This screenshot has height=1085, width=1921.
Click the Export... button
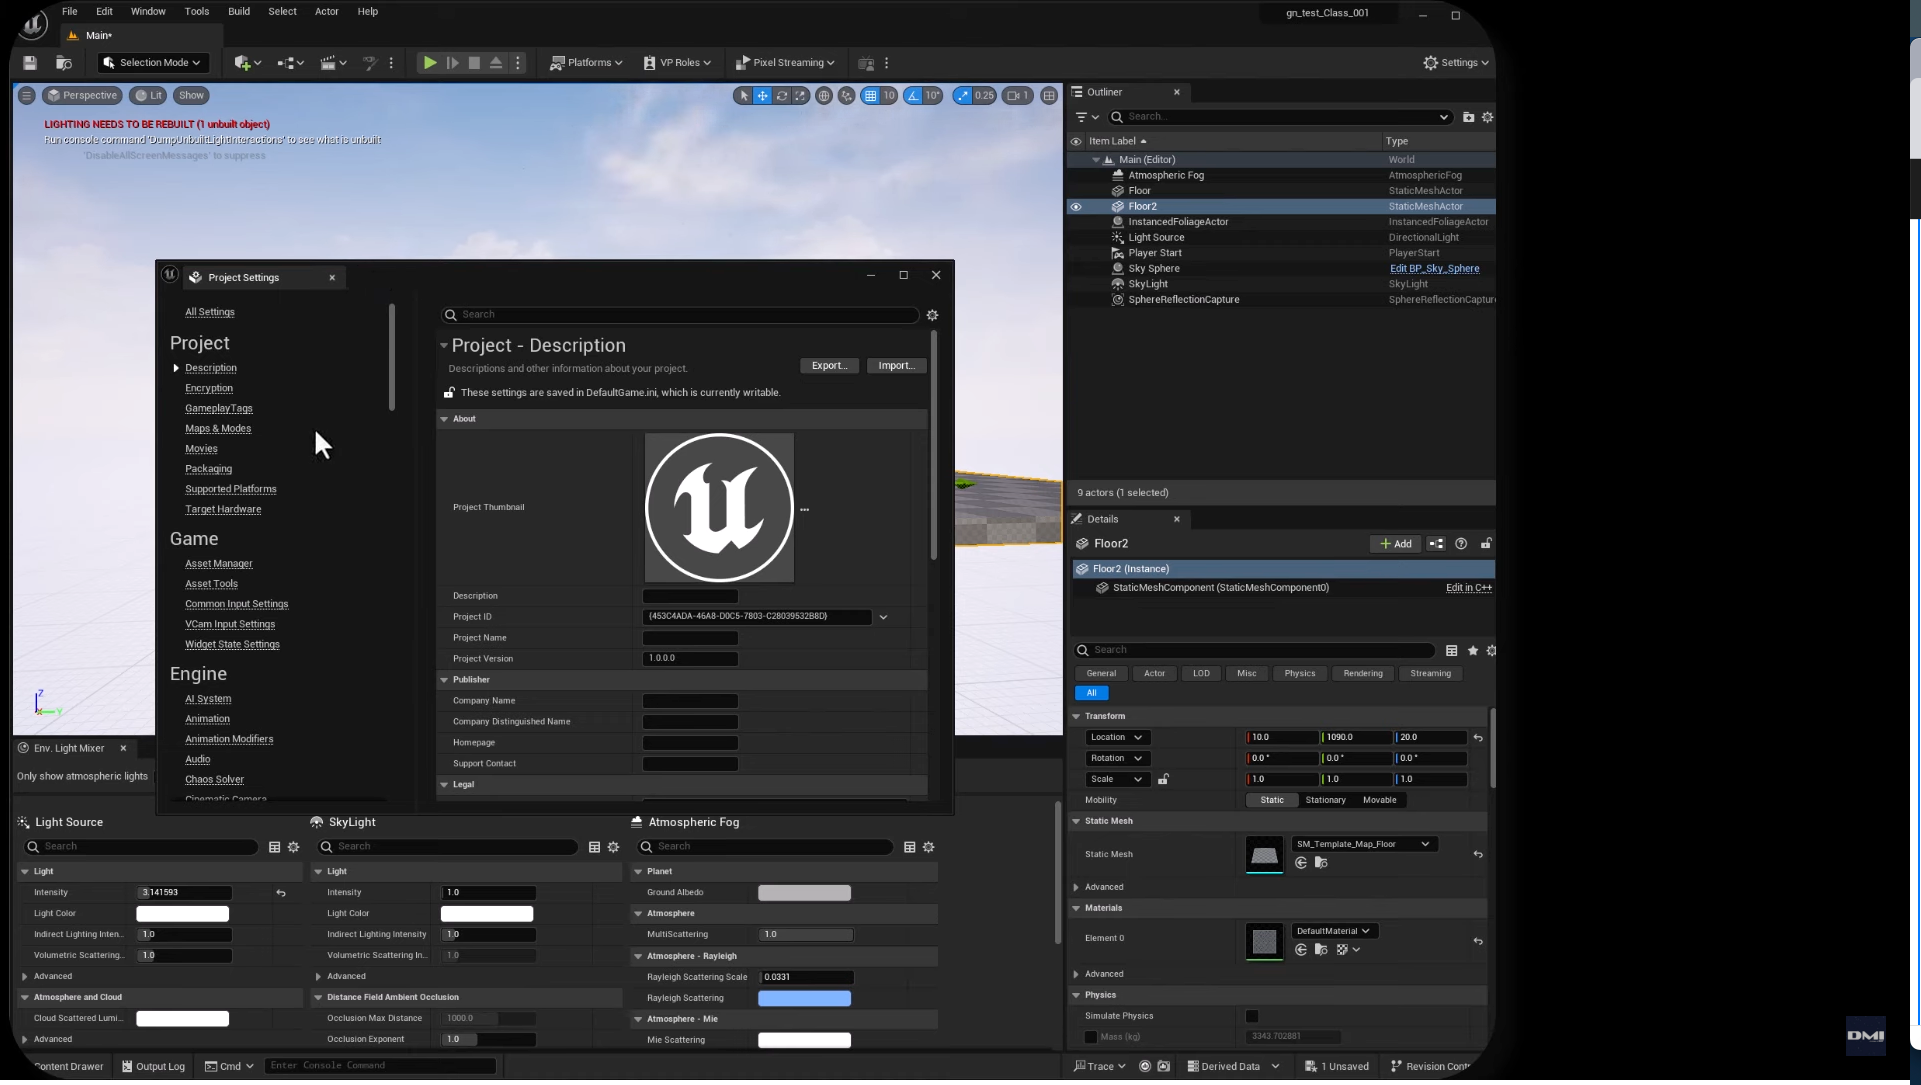click(829, 366)
